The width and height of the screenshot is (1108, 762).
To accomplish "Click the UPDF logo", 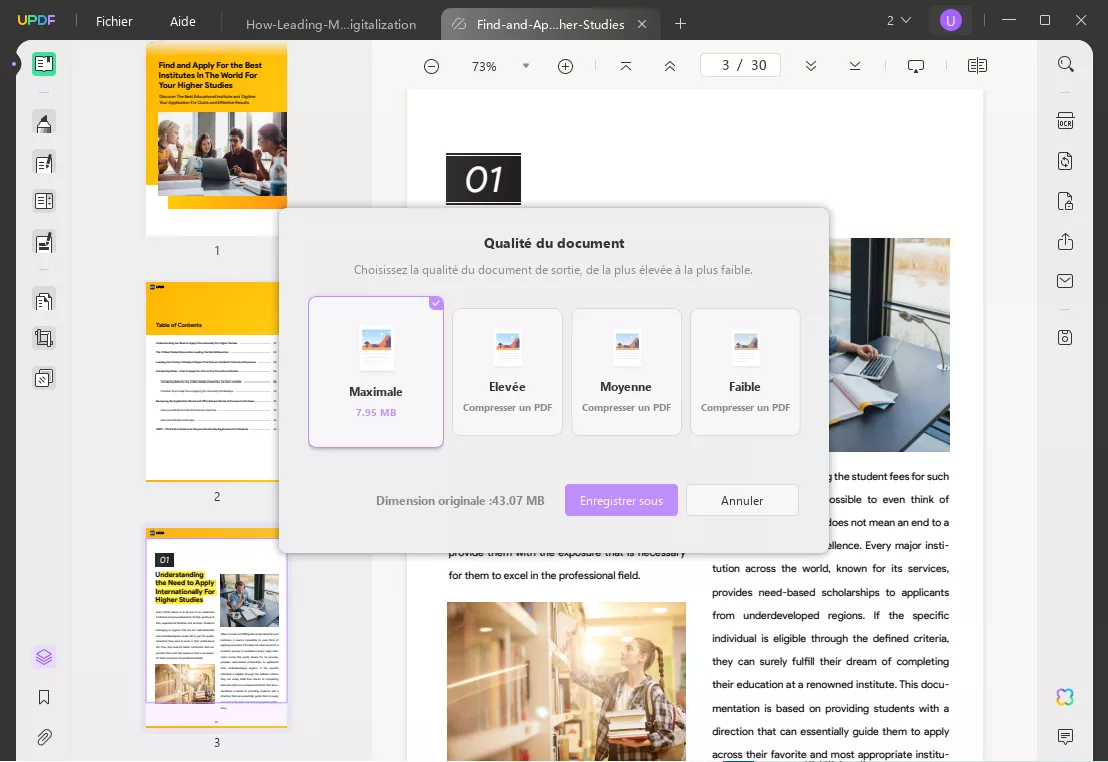I will pos(36,20).
